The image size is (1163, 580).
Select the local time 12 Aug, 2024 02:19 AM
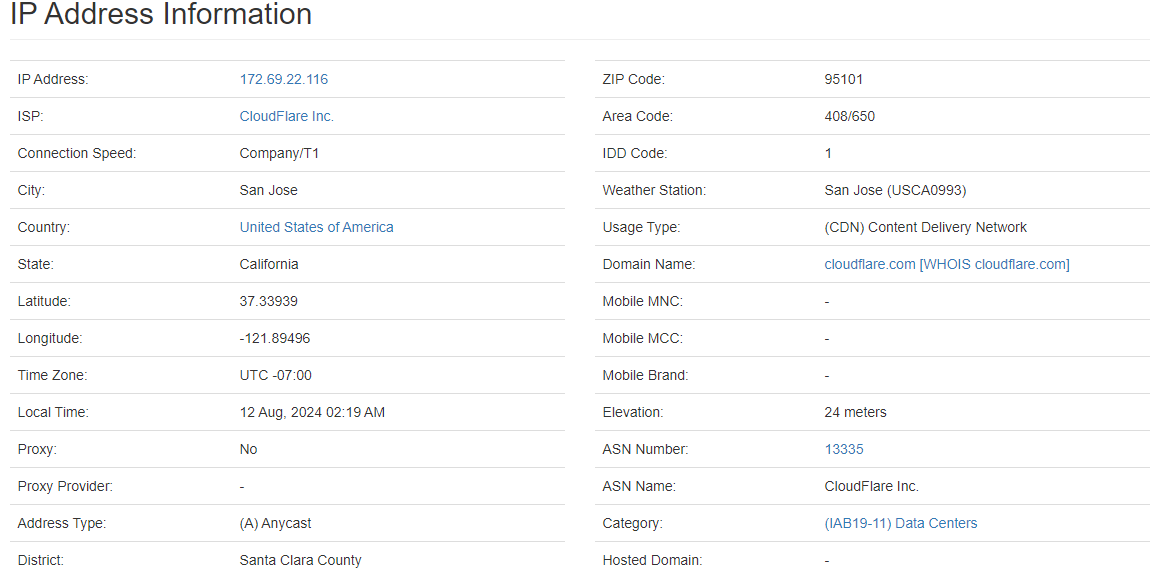(312, 412)
